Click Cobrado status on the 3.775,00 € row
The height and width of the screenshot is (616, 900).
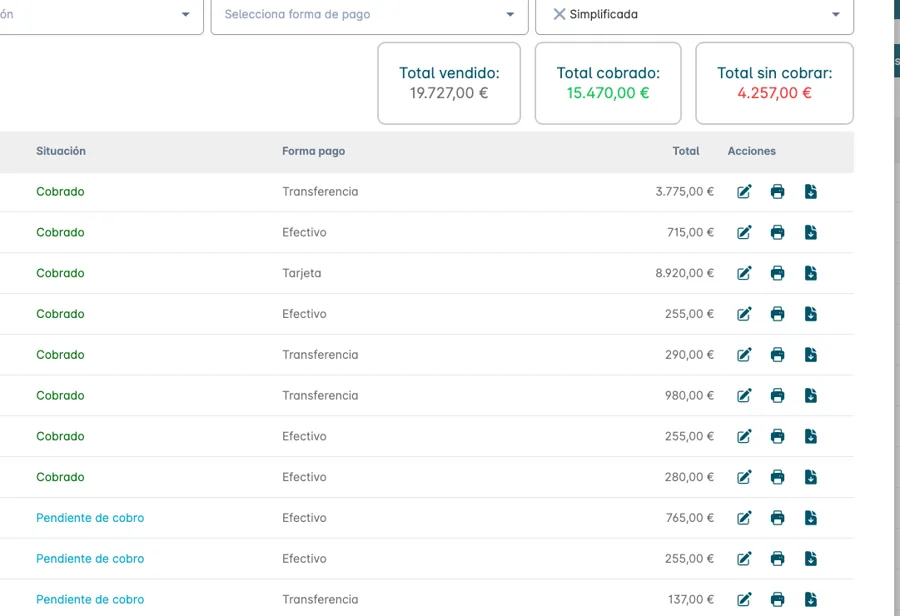point(60,192)
